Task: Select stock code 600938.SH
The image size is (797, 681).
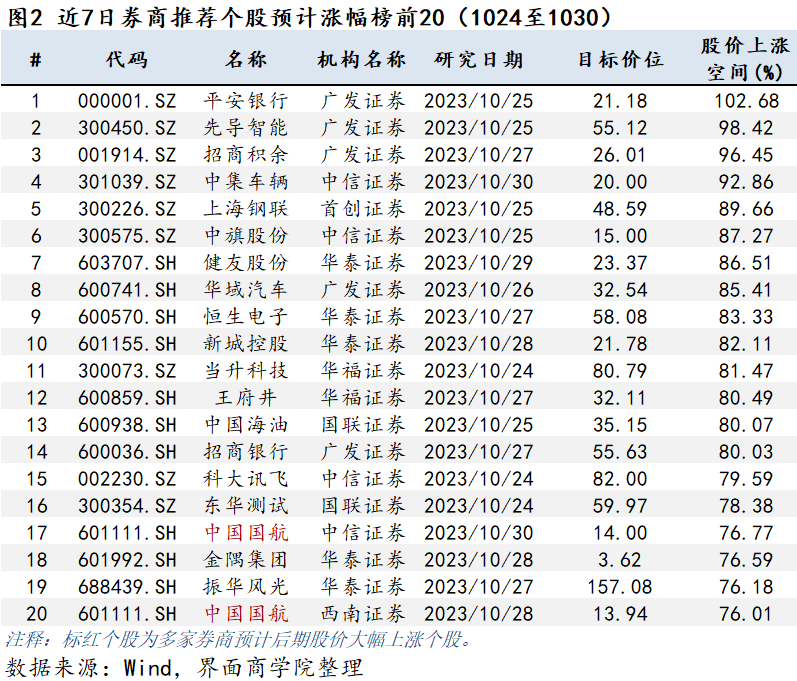Action: click(127, 424)
